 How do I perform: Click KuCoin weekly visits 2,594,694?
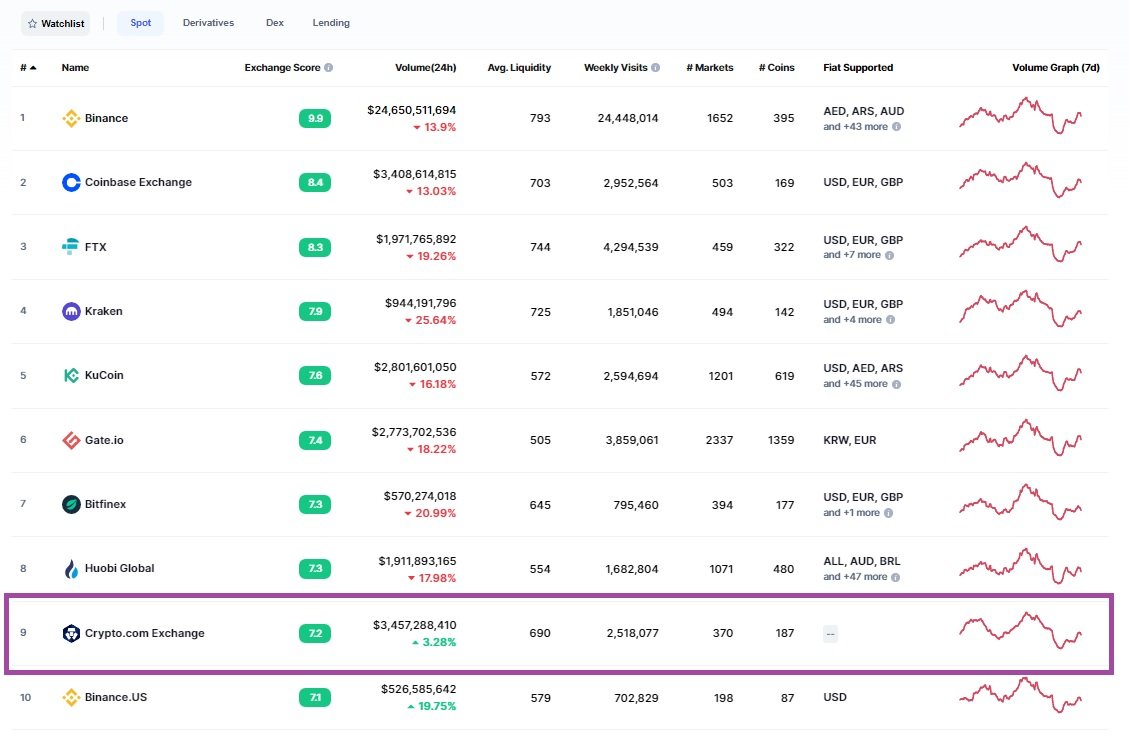point(631,376)
